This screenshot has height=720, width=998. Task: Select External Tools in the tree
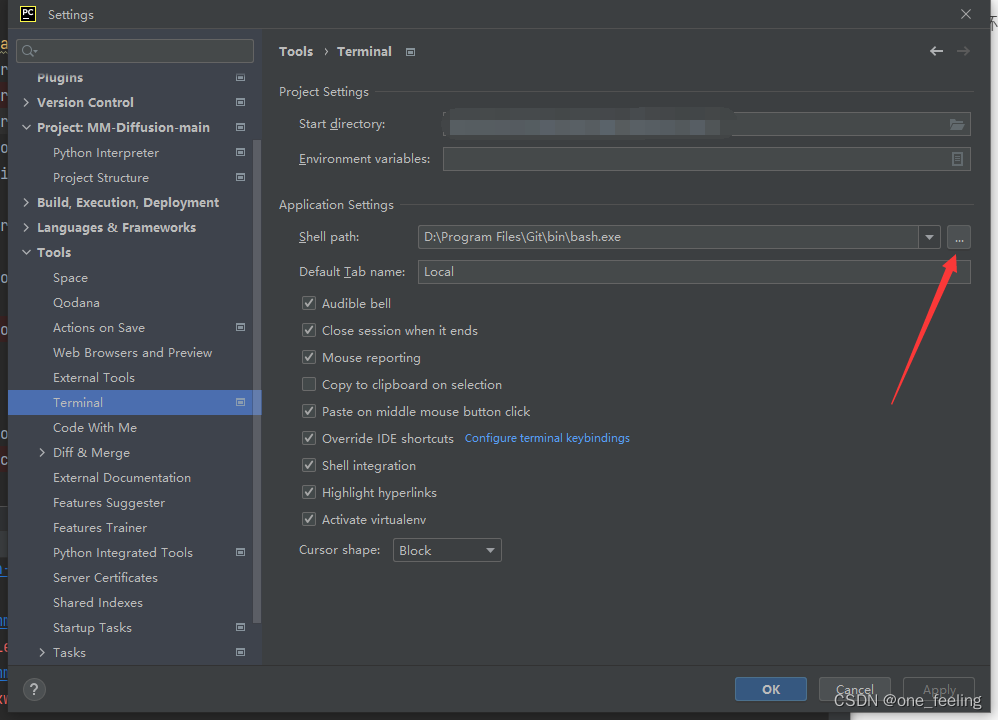click(94, 378)
